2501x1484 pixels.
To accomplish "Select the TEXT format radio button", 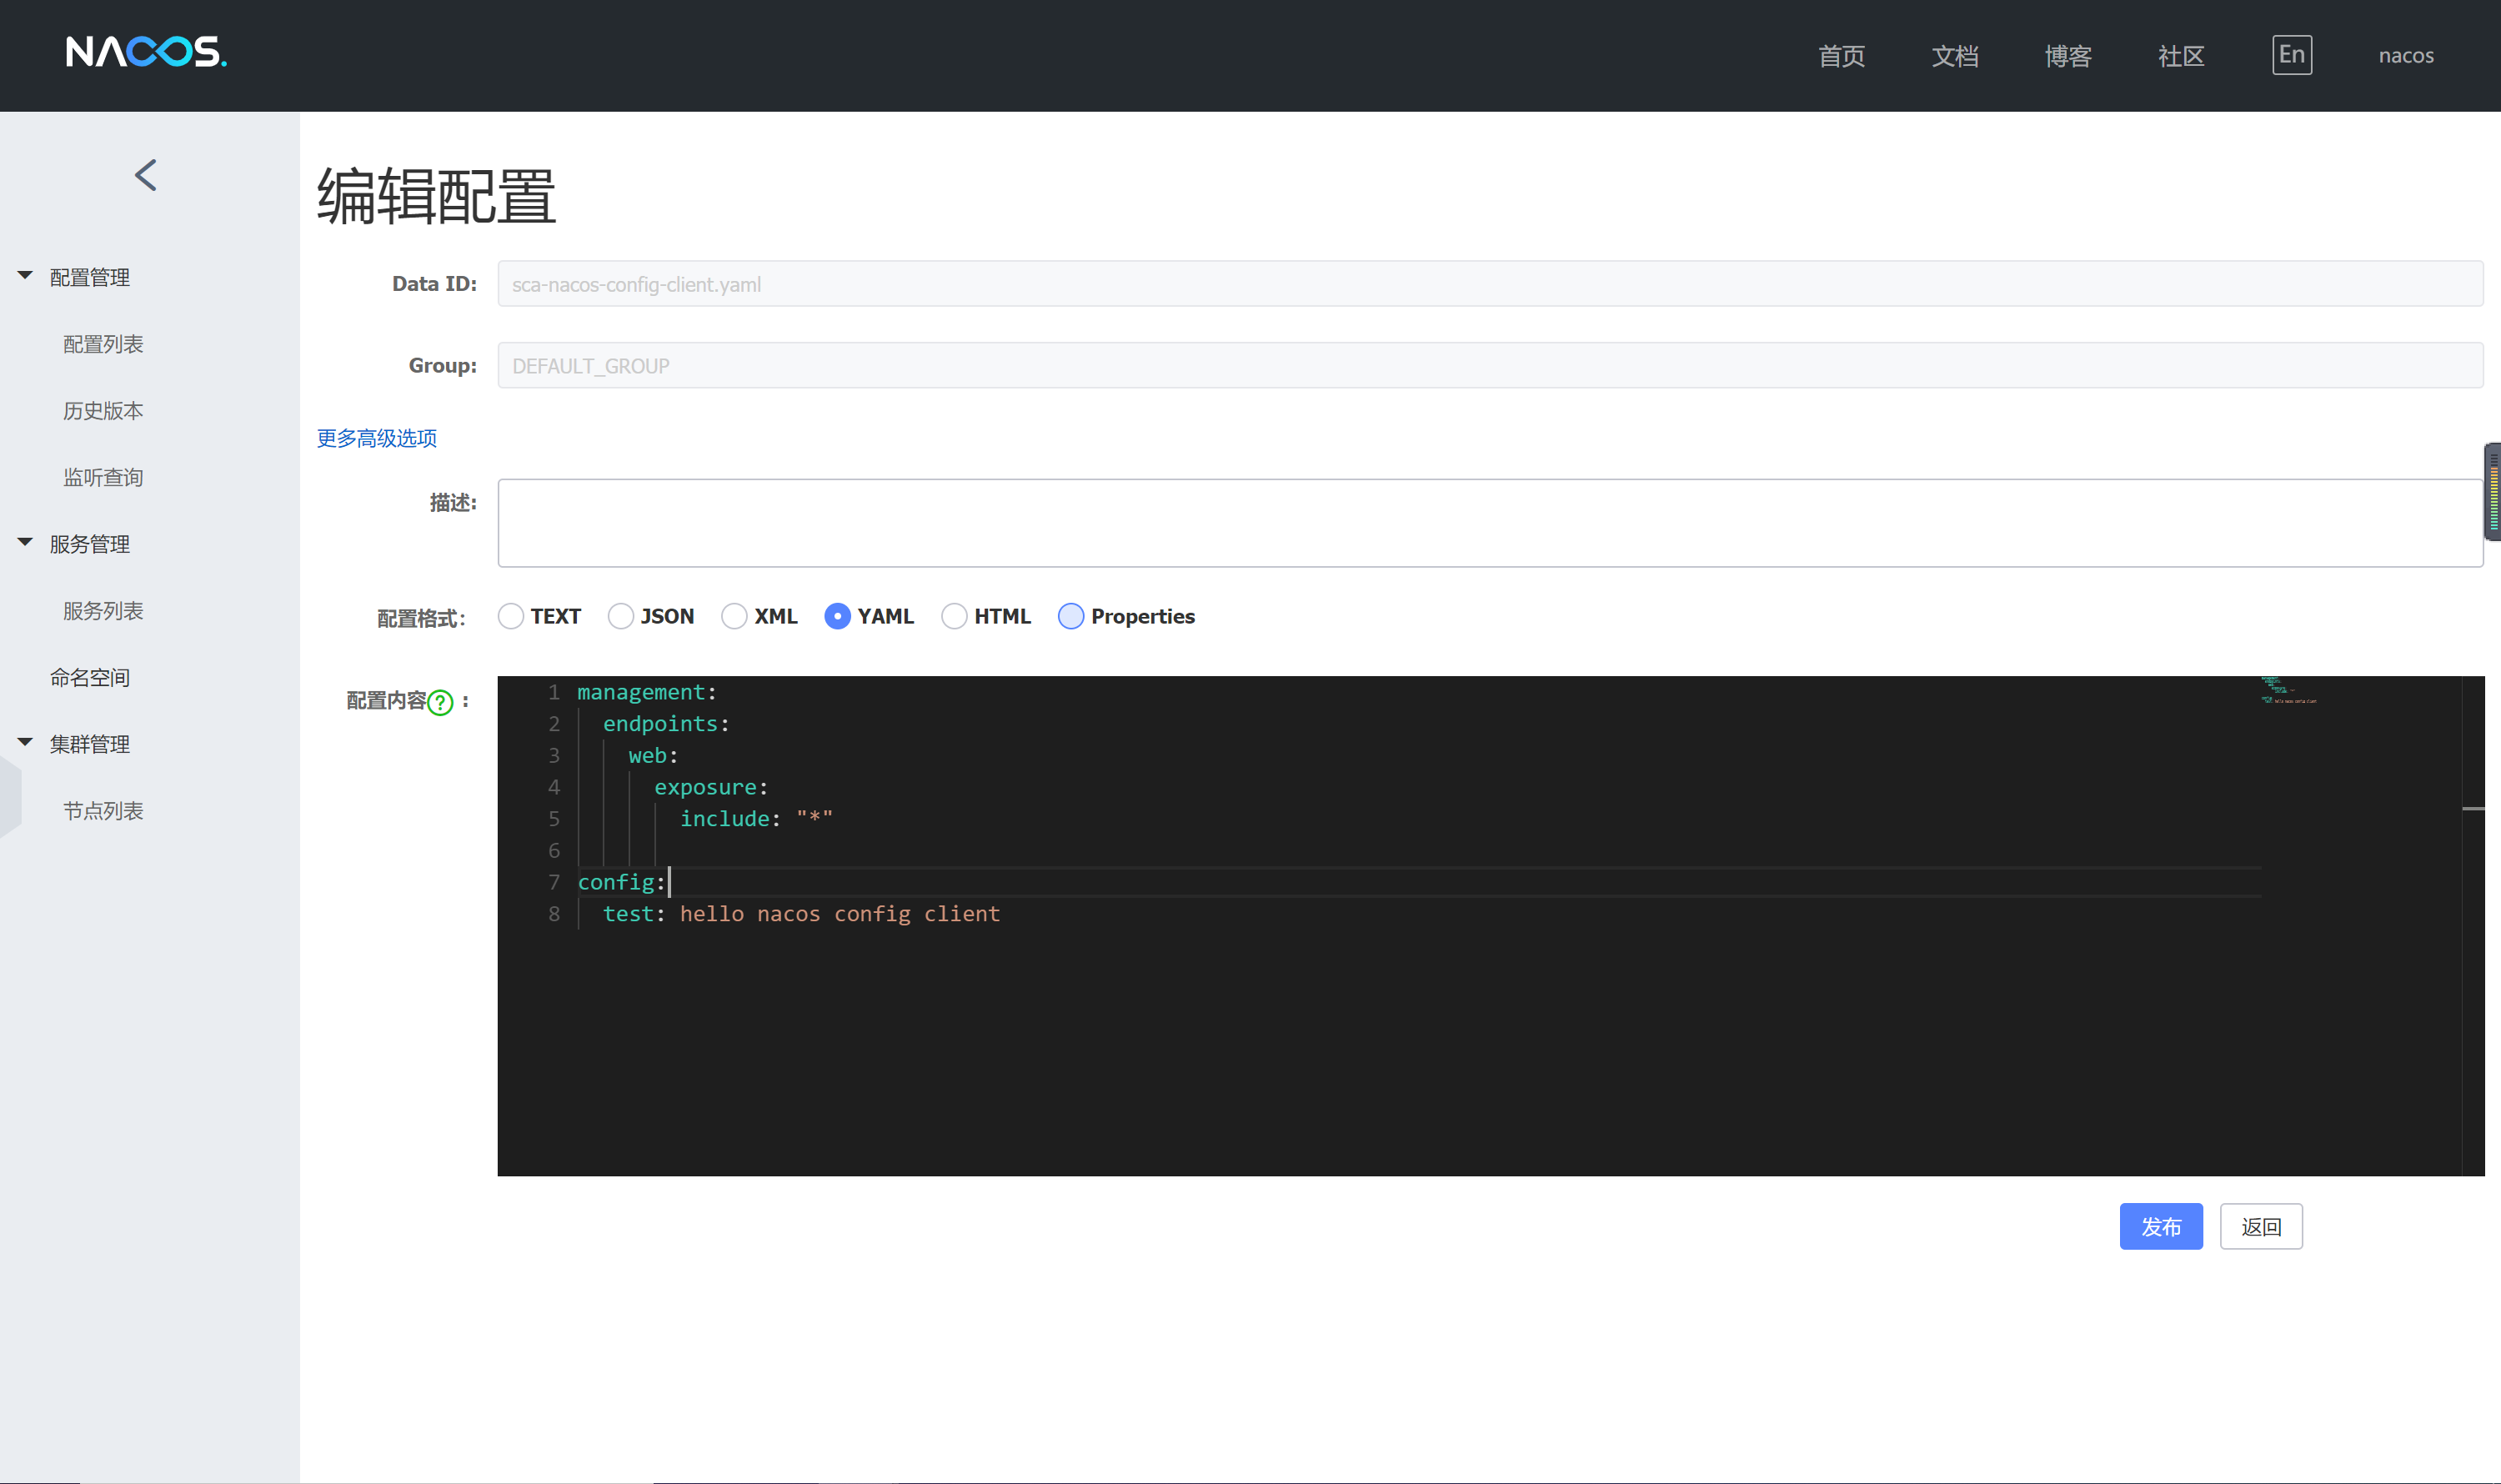I will (x=511, y=616).
